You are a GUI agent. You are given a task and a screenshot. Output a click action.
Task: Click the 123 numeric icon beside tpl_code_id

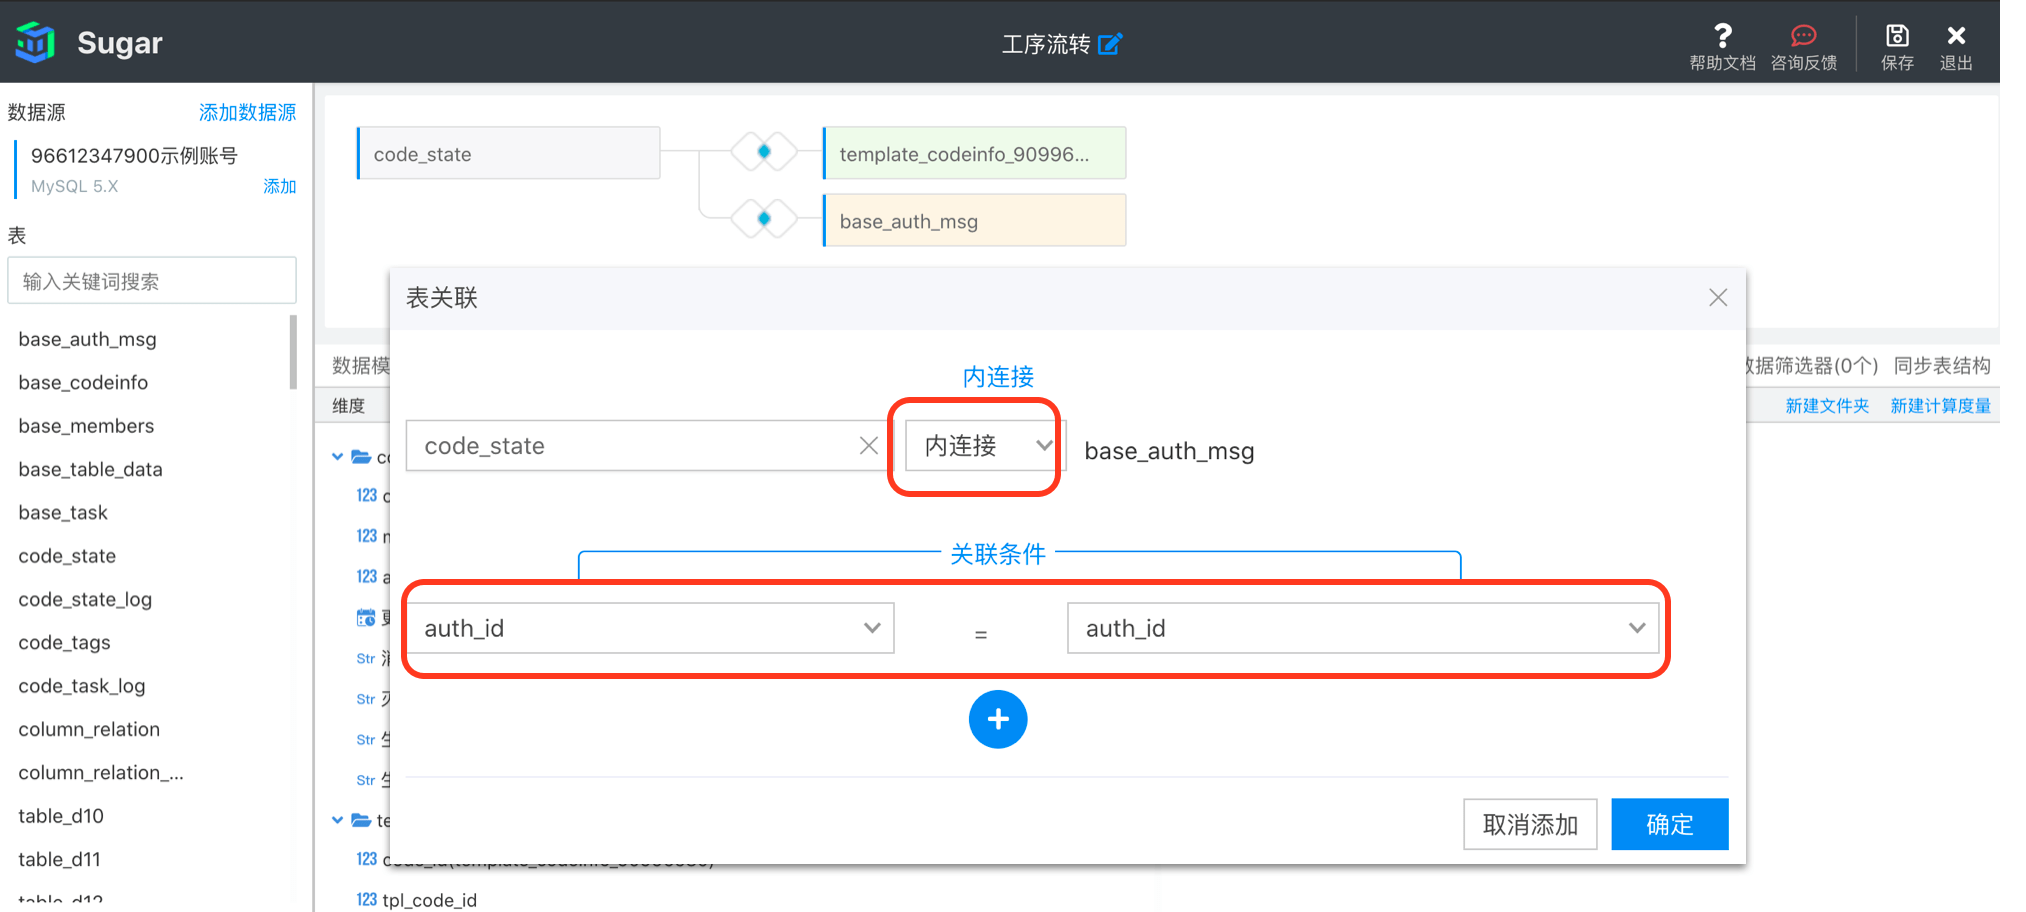366,899
